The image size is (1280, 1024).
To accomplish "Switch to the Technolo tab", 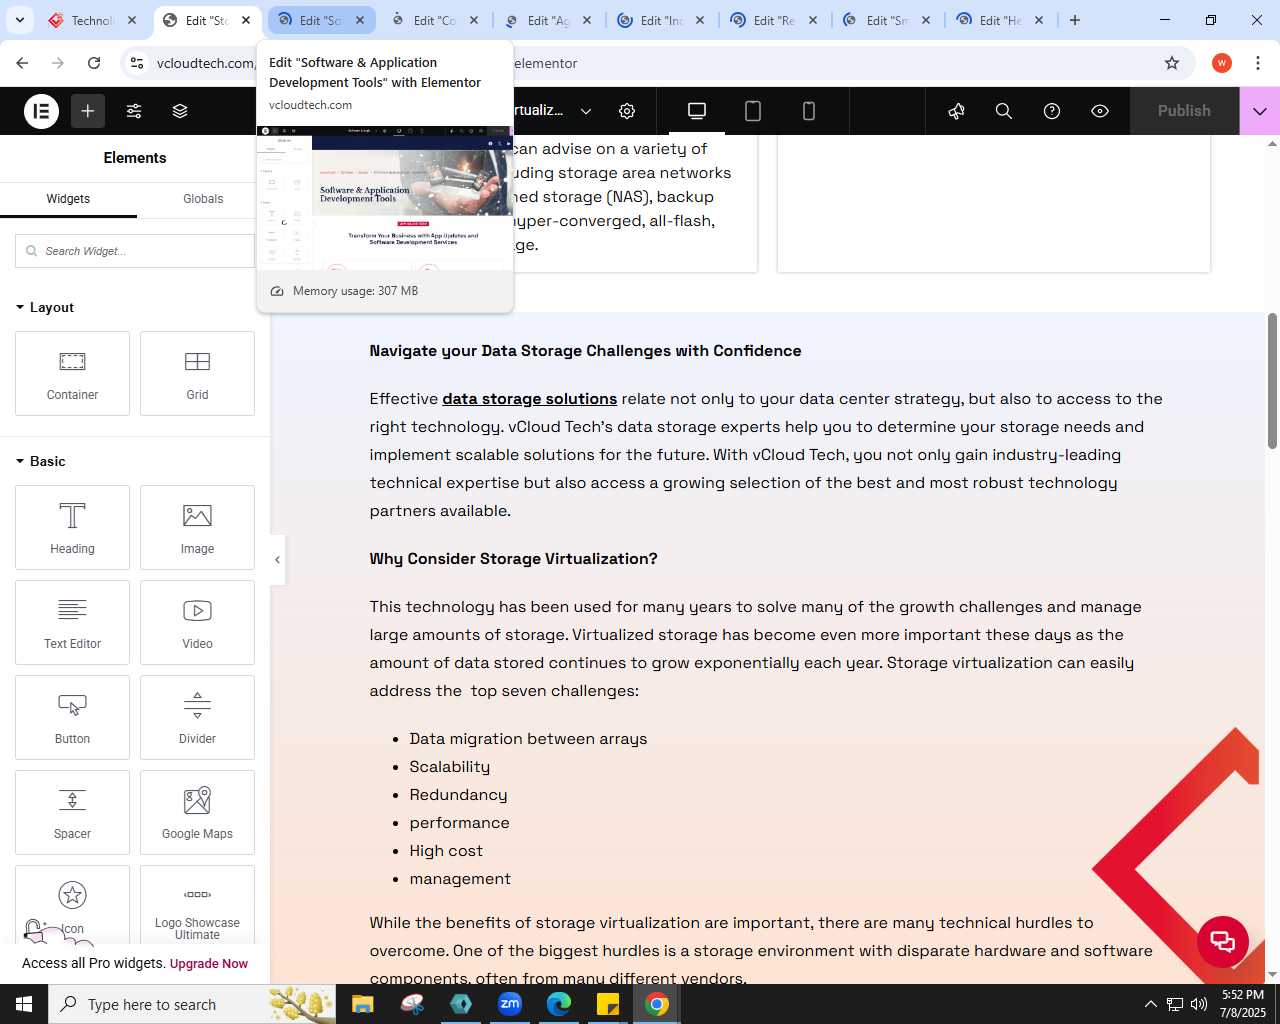I will 91,20.
